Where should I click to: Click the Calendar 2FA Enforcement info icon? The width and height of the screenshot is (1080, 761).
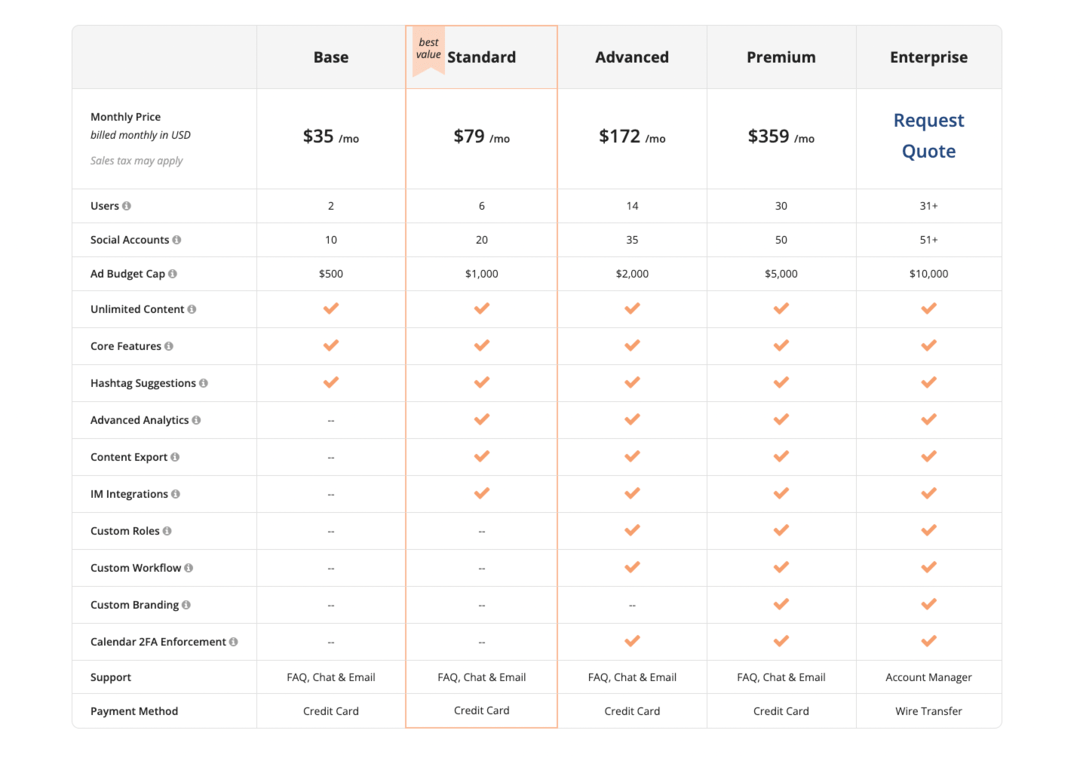click(233, 642)
